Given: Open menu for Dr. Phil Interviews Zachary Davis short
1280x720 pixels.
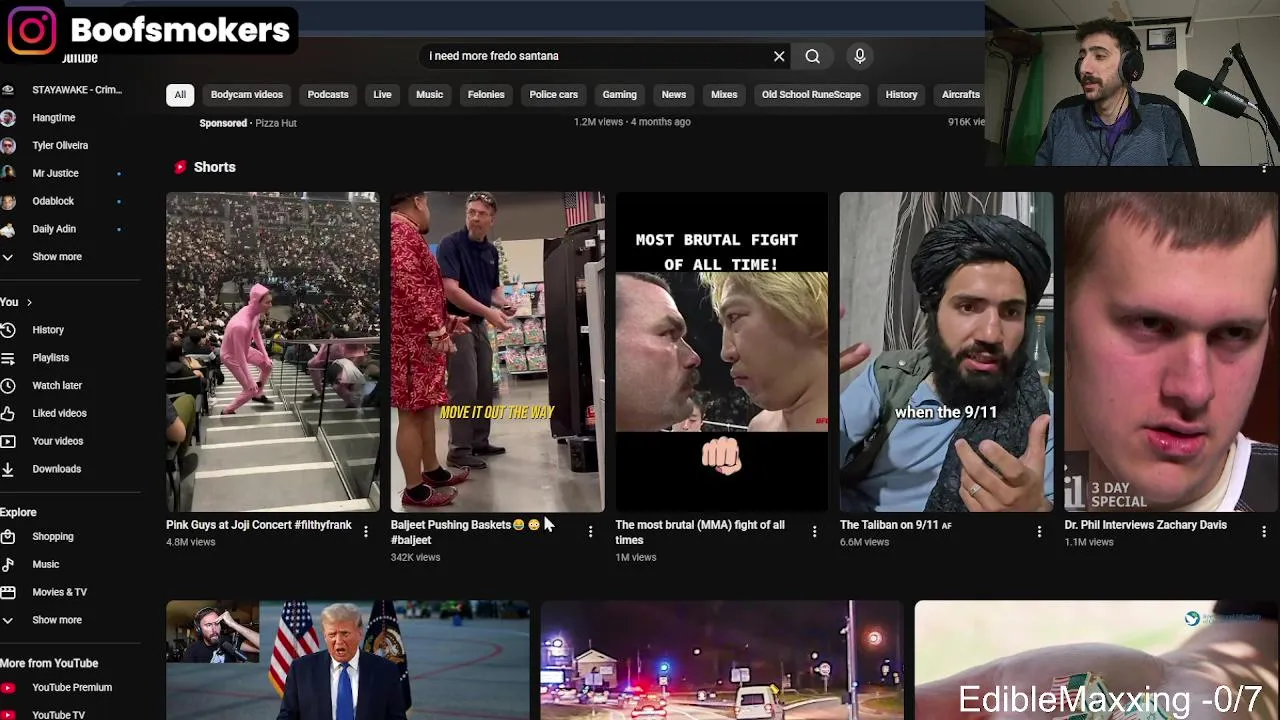Looking at the screenshot, I should pyautogui.click(x=1264, y=532).
